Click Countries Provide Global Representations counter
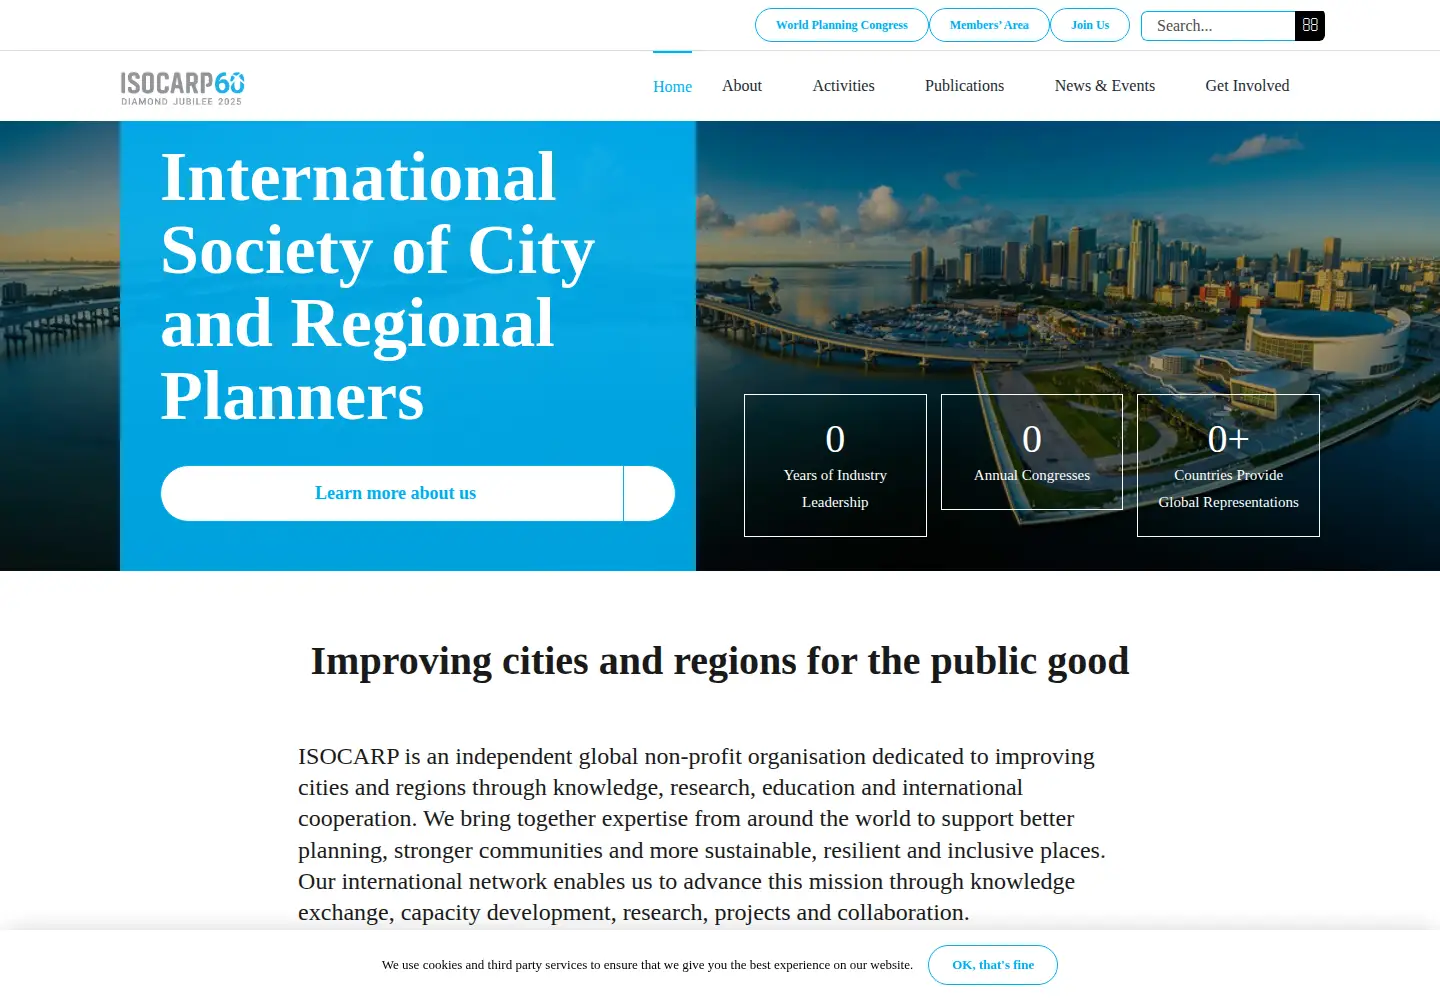Image resolution: width=1440 pixels, height=1000 pixels. (1228, 465)
